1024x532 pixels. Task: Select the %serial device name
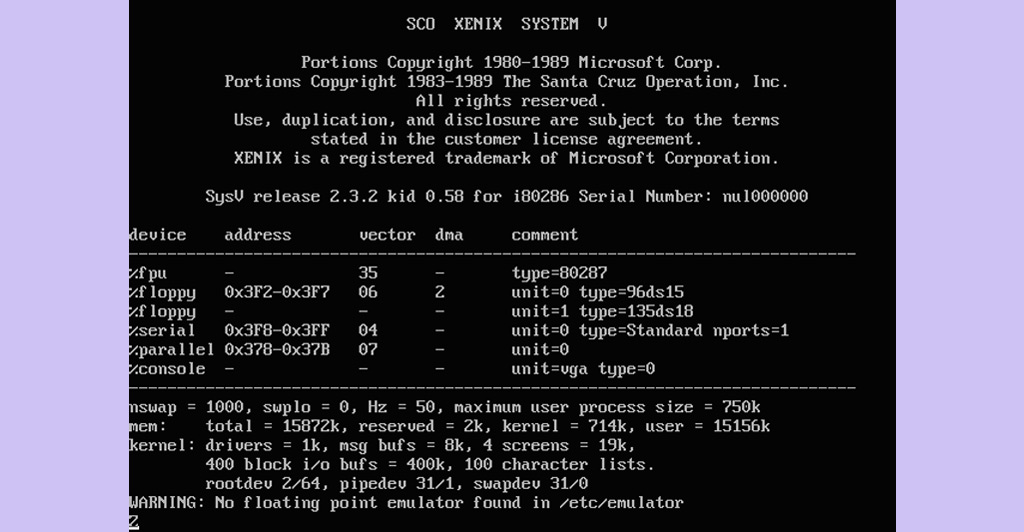[x=163, y=330]
